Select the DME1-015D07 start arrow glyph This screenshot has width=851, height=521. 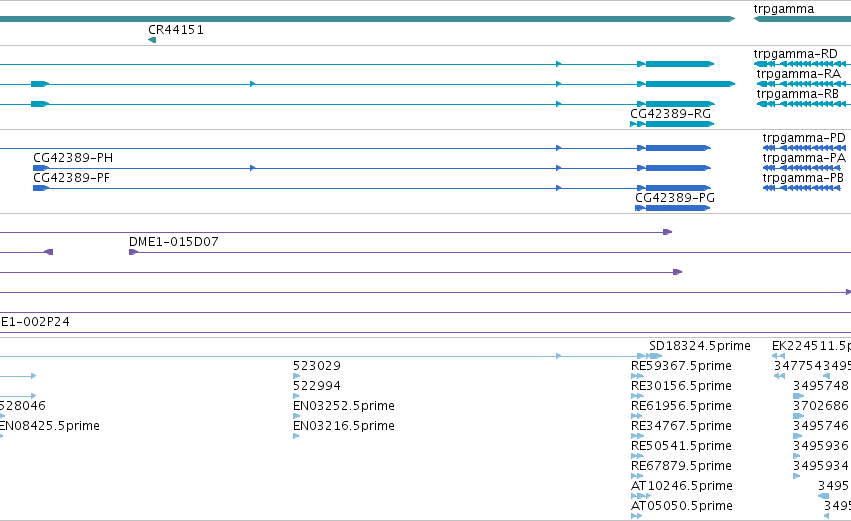(x=134, y=252)
